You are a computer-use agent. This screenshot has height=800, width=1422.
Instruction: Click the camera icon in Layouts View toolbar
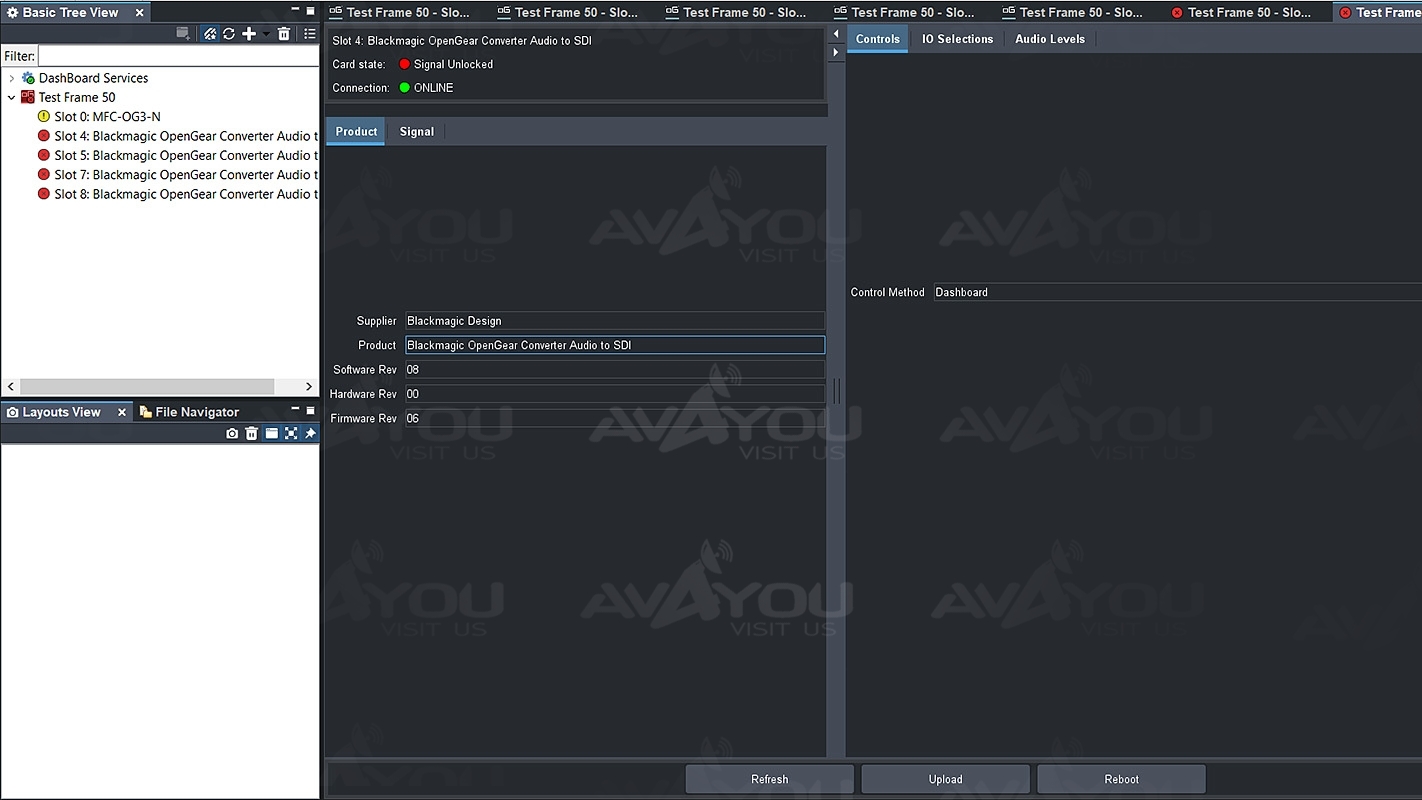coord(232,433)
